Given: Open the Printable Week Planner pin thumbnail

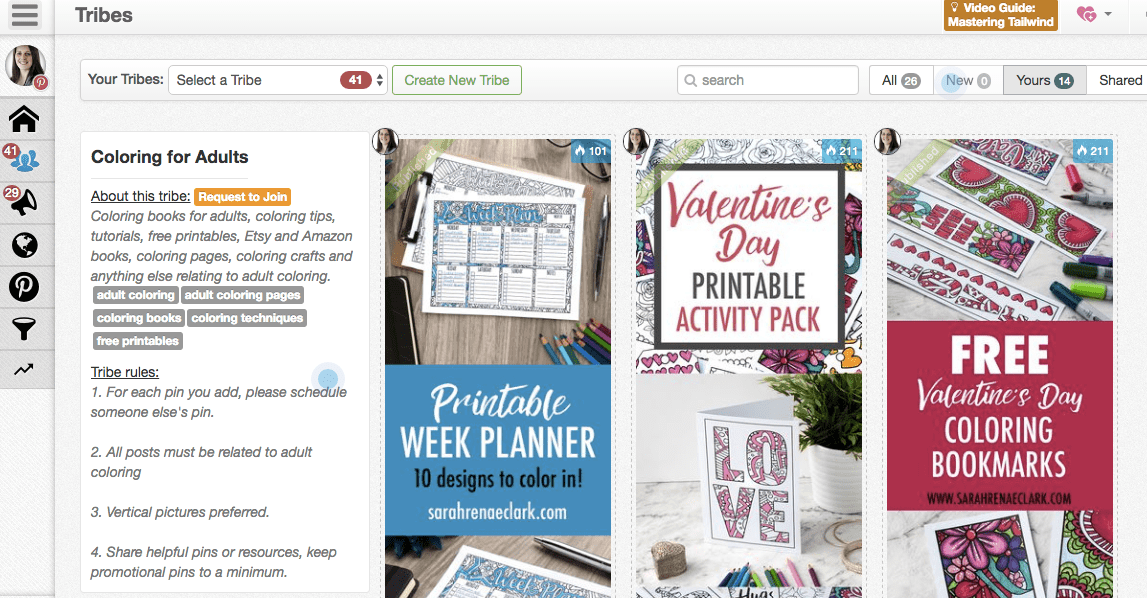Looking at the screenshot, I should (x=498, y=368).
